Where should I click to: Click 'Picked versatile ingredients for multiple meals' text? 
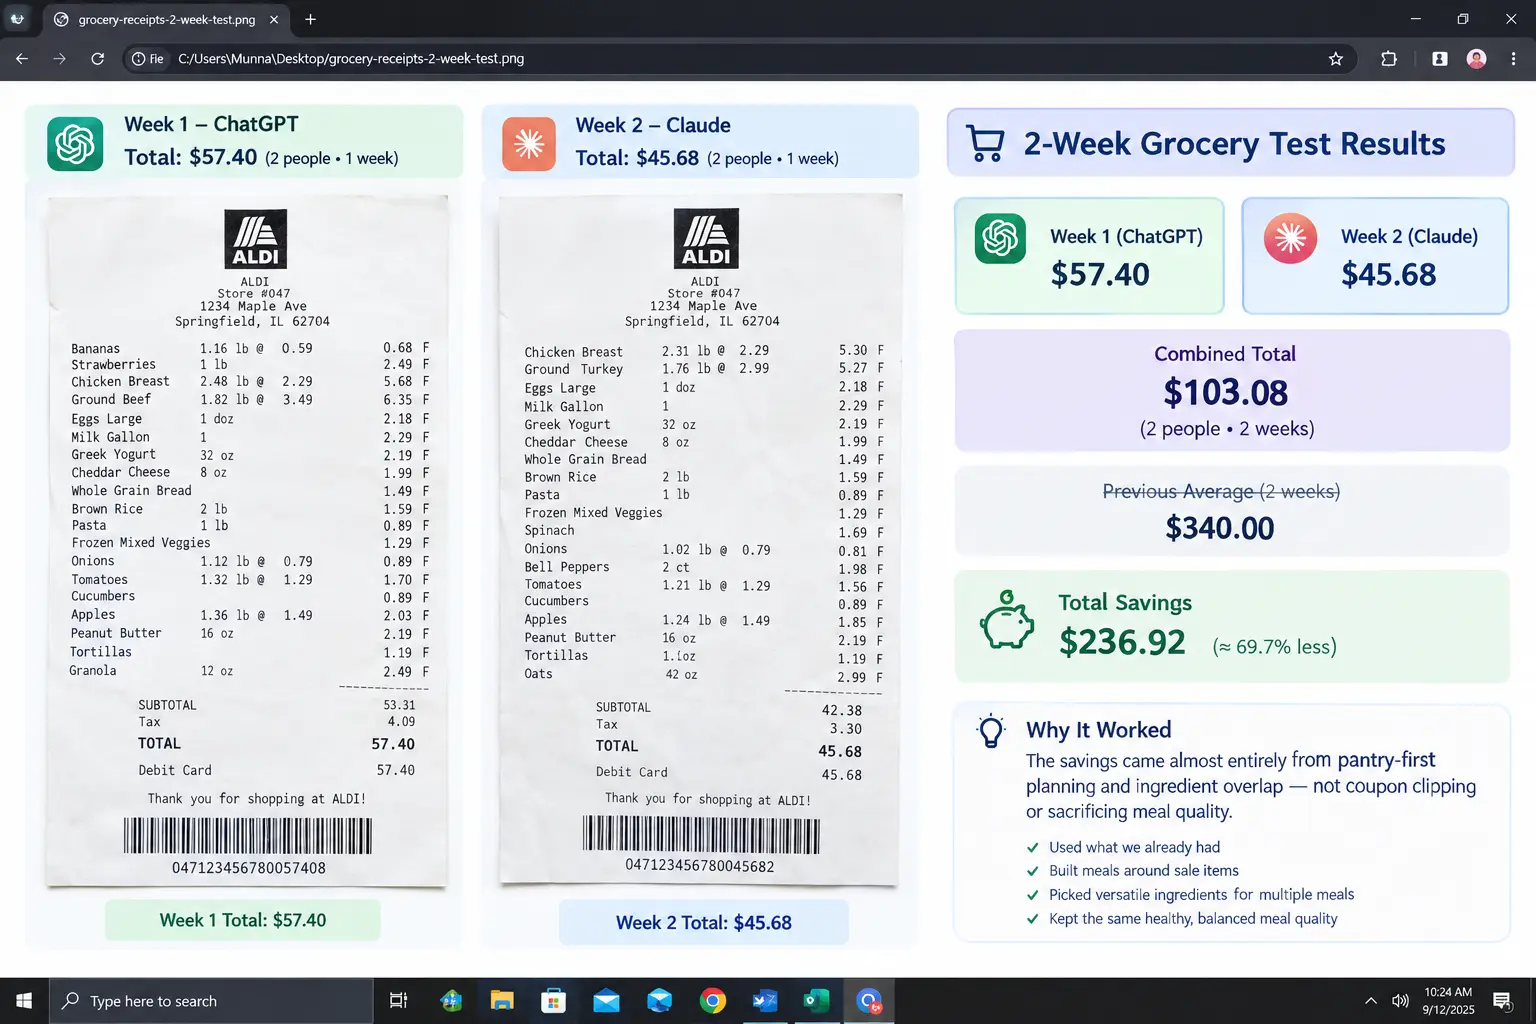click(1201, 895)
